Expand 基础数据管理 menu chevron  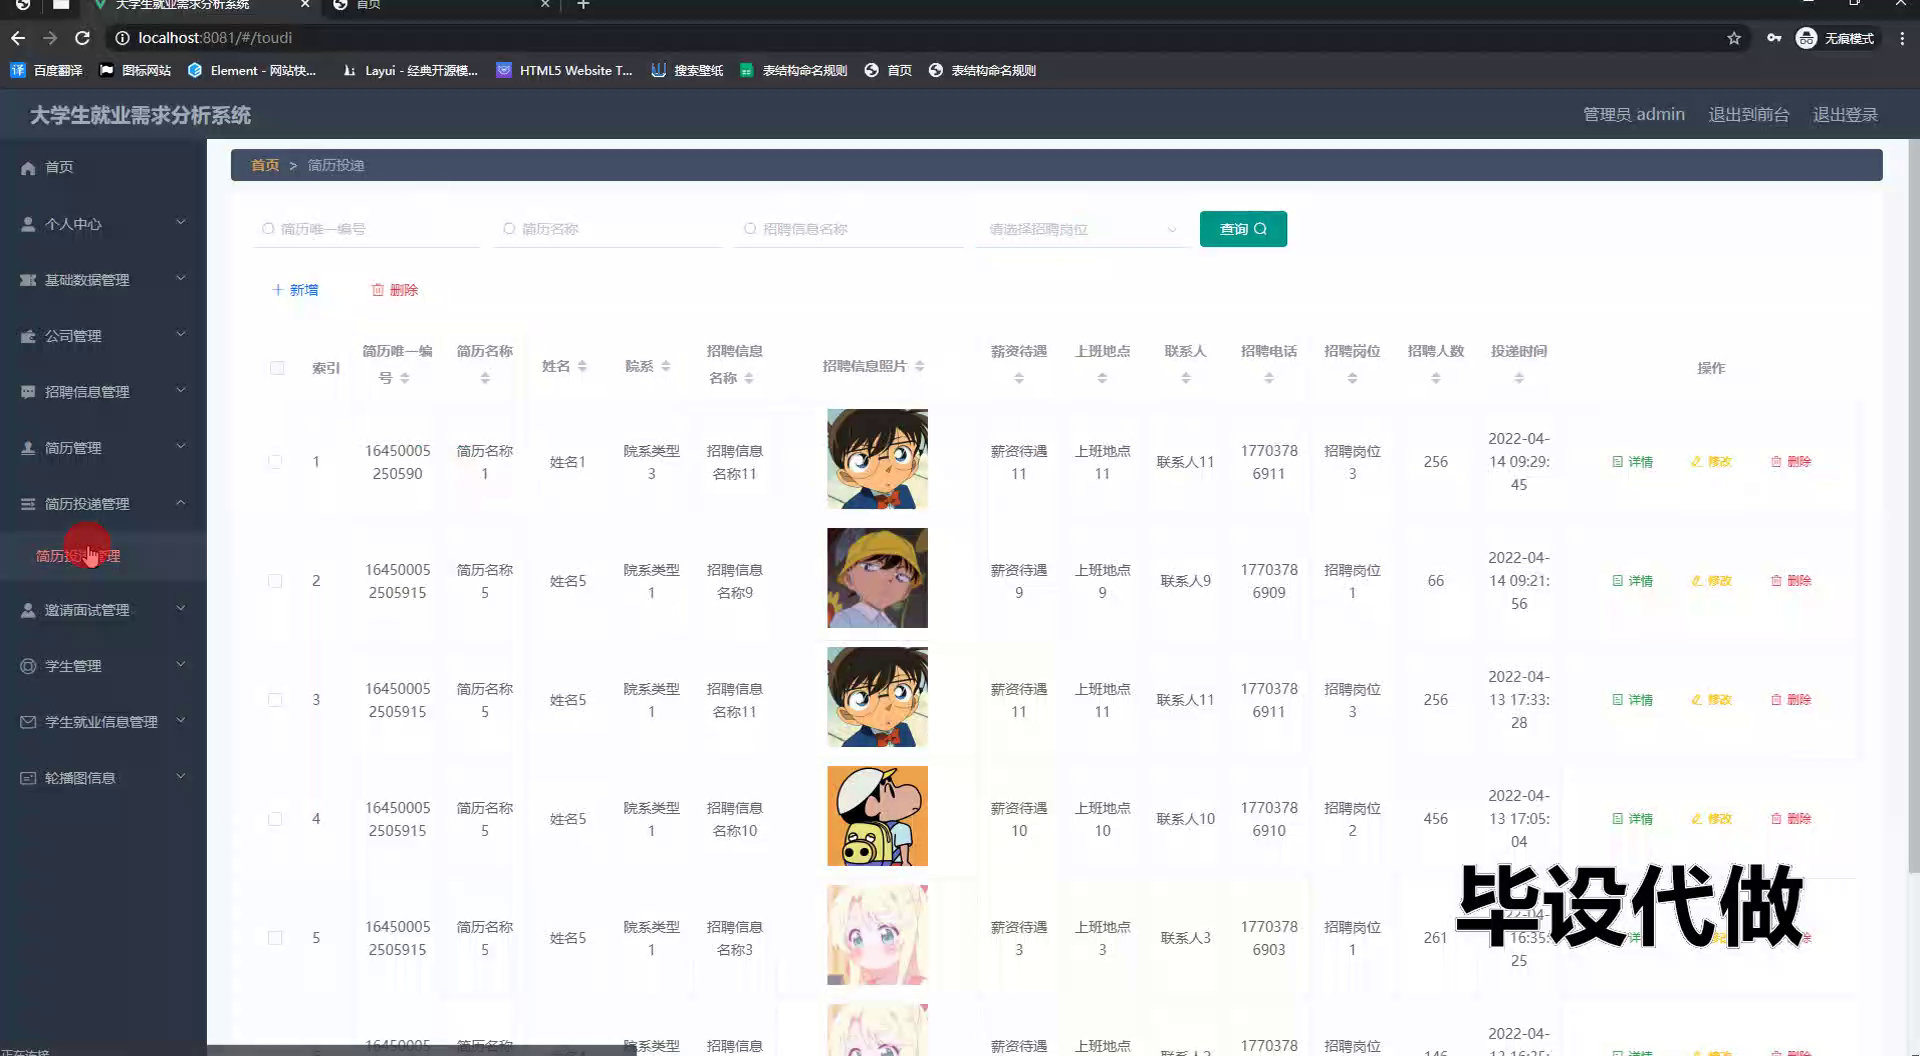click(181, 279)
